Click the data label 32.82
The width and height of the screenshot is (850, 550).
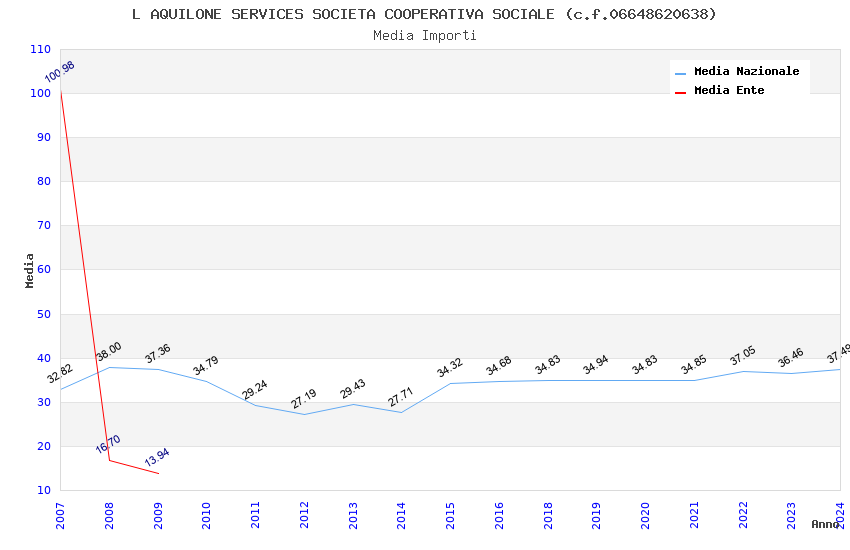click(x=60, y=373)
